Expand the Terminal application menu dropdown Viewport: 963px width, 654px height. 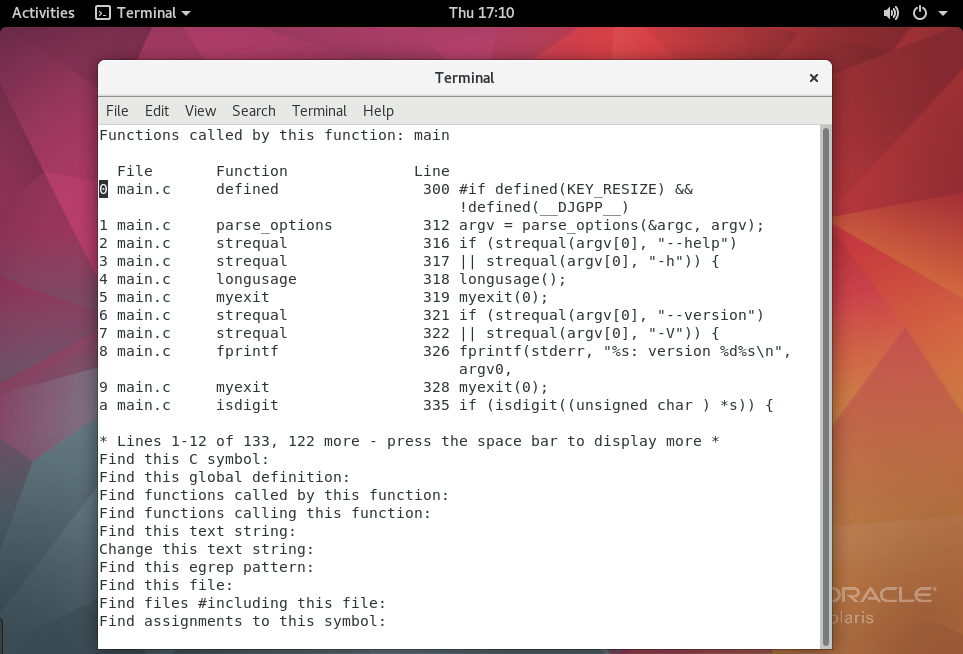coord(186,14)
